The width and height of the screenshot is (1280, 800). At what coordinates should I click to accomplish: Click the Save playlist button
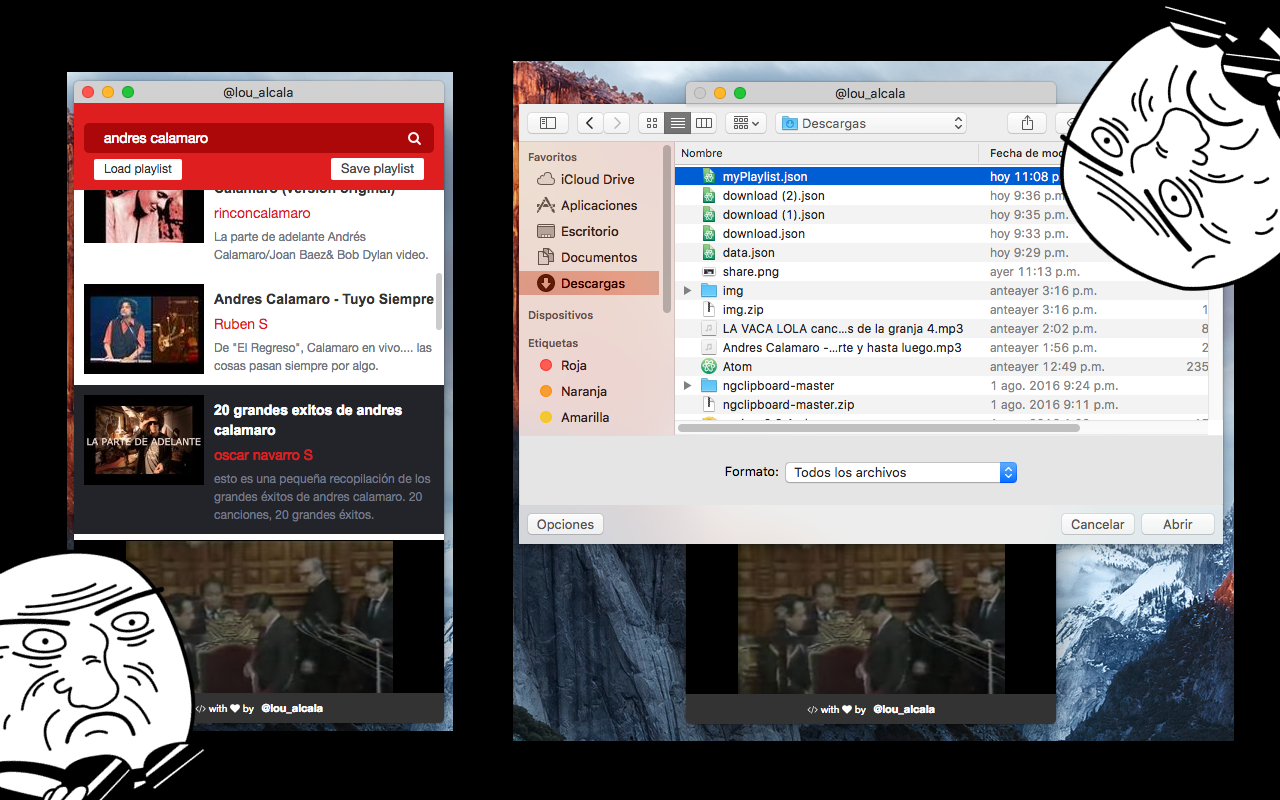coord(377,169)
